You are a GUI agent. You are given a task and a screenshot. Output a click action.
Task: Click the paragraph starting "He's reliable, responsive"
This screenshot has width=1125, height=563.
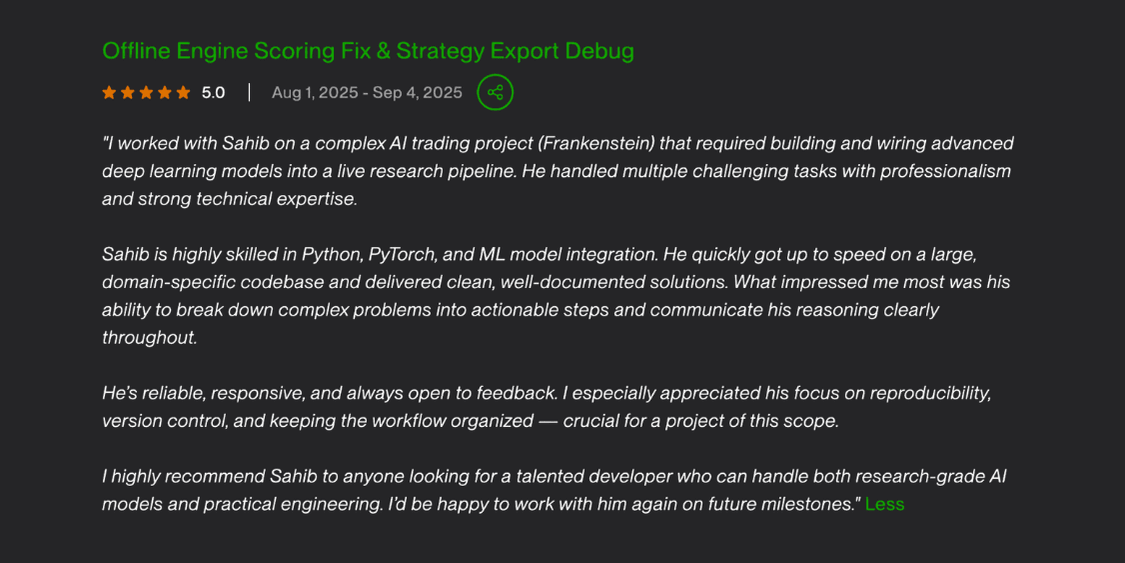point(546,407)
